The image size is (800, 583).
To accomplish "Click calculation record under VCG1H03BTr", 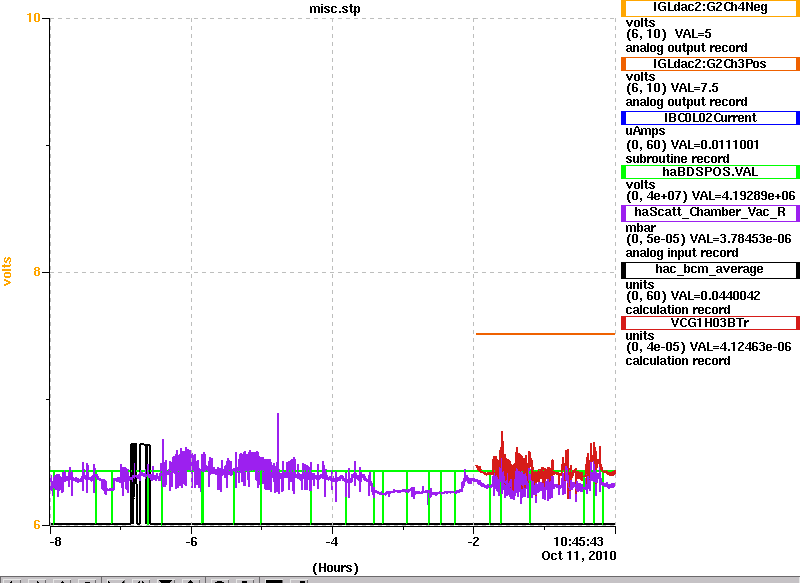I will [x=678, y=361].
